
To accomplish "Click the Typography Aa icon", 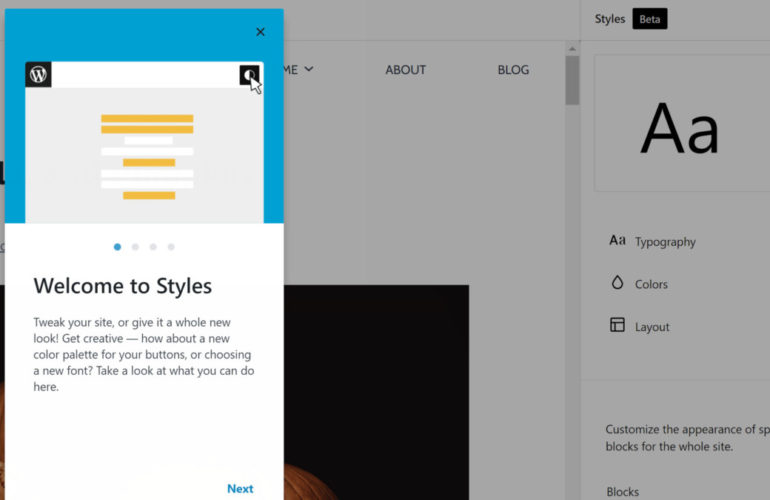I will (617, 241).
